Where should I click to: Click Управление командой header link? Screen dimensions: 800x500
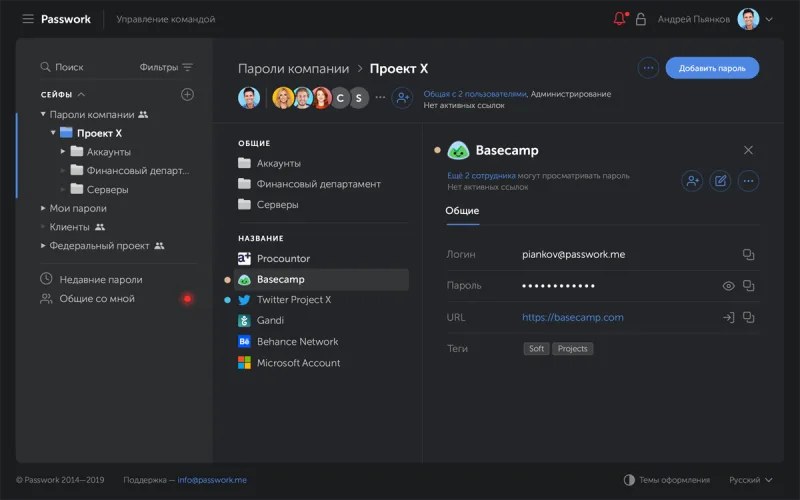pyautogui.click(x=166, y=19)
